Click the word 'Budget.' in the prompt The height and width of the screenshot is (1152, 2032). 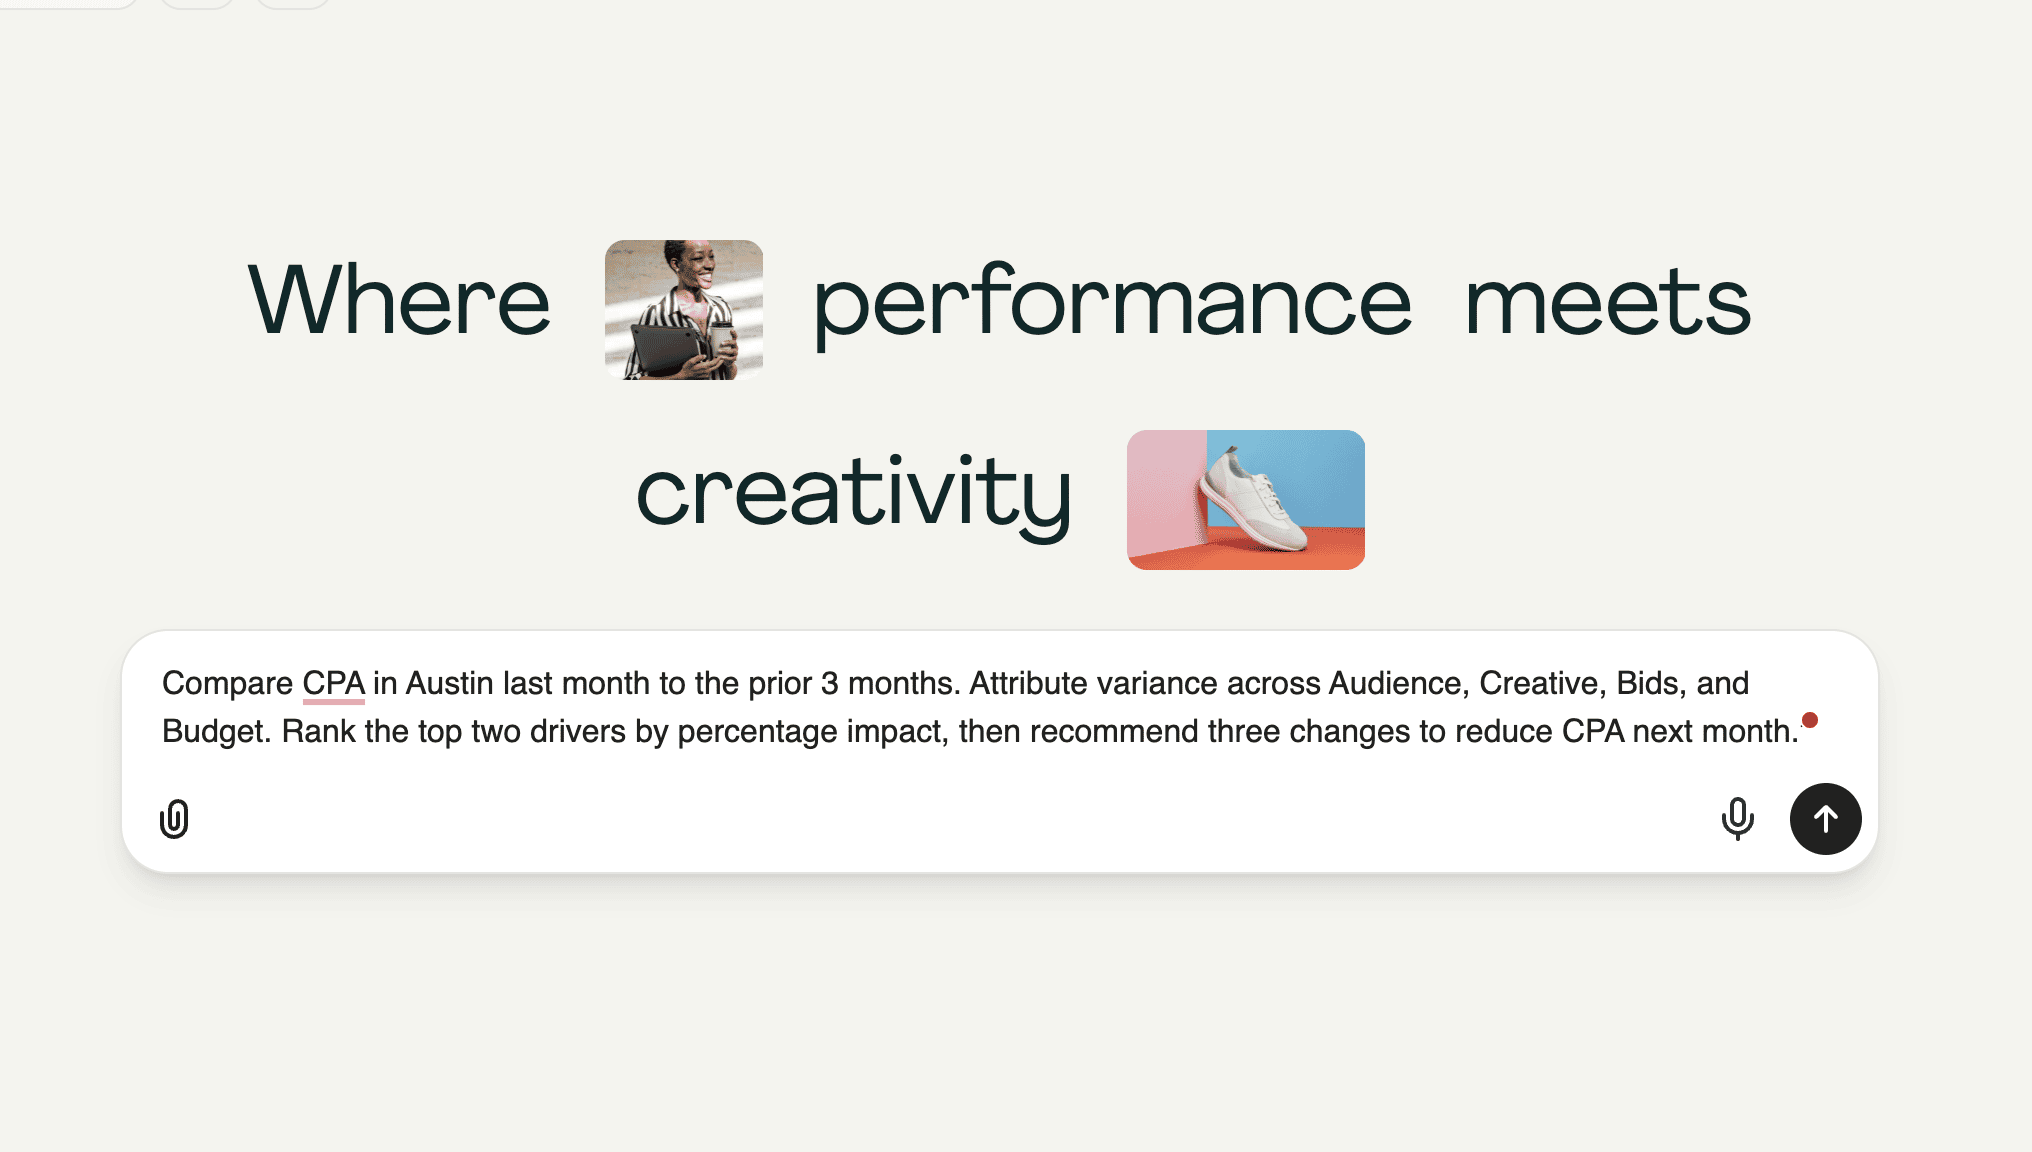click(x=217, y=731)
